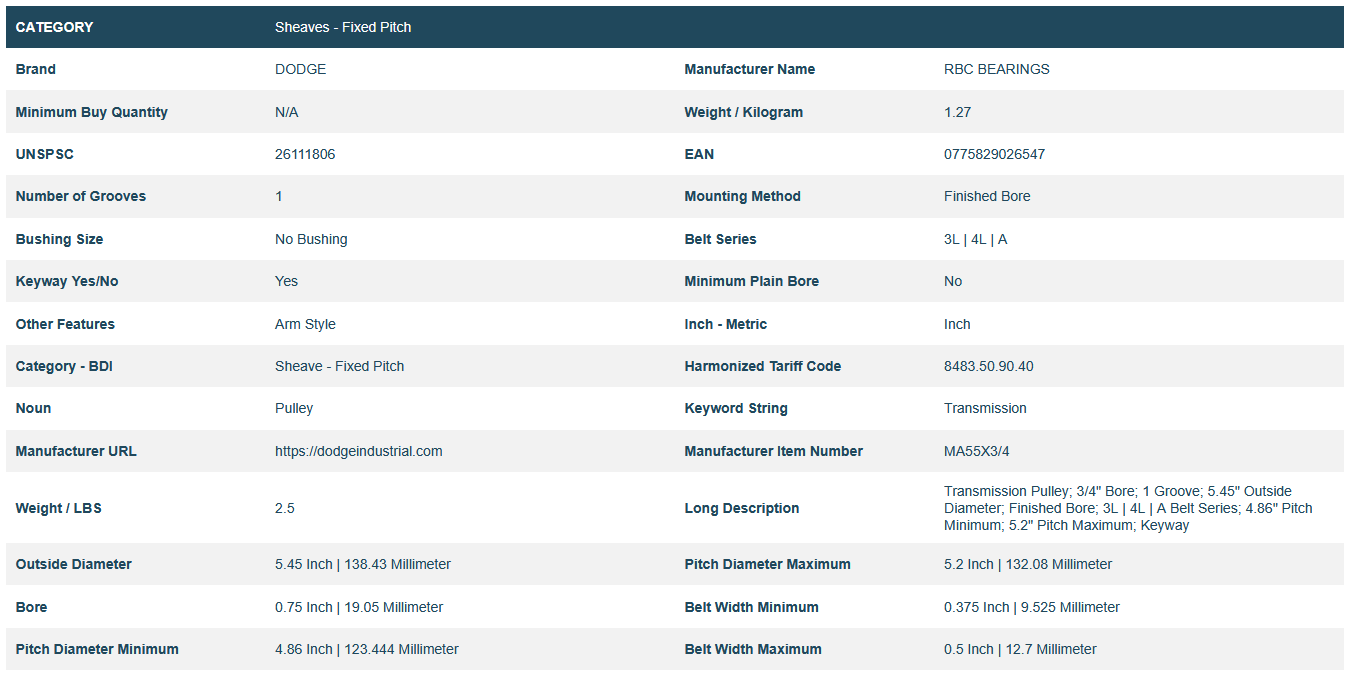The image size is (1352, 678).
Task: Select the Pitch Diameter Minimum value
Action: click(x=366, y=649)
